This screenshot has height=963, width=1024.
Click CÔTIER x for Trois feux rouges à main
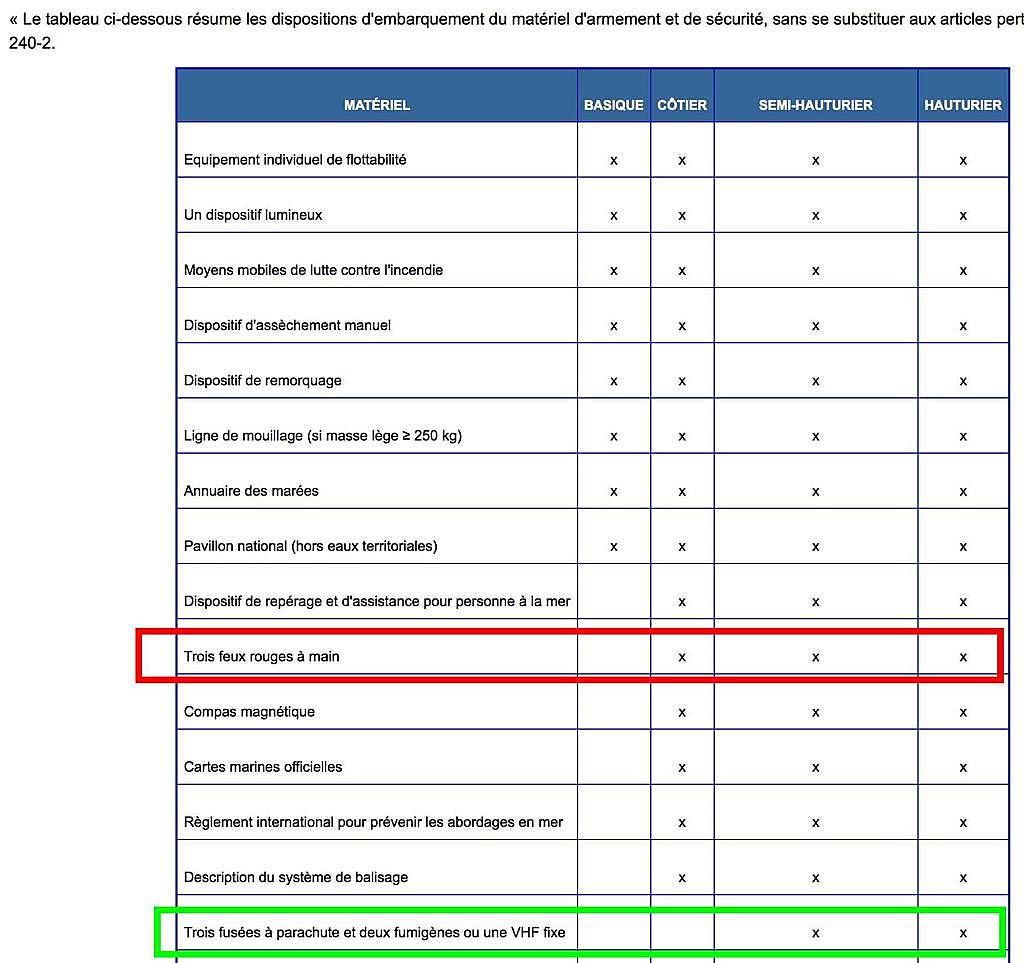pos(682,657)
